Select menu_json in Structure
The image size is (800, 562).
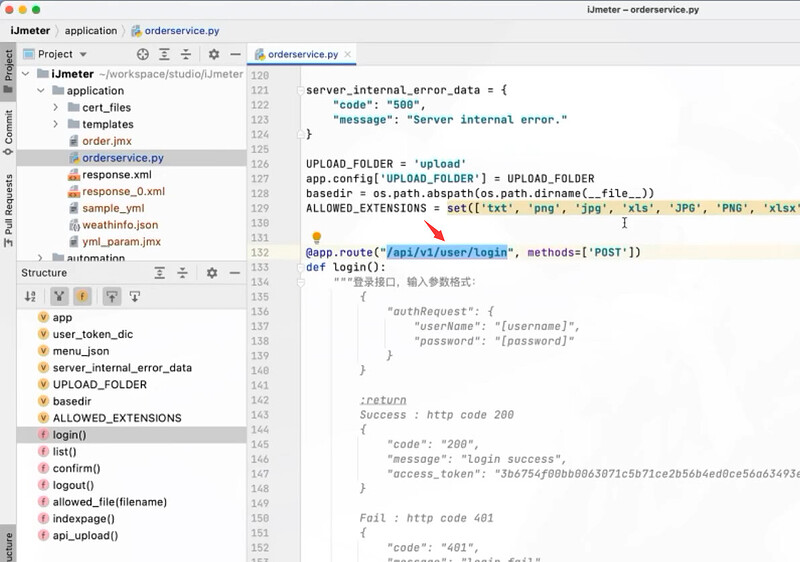tap(81, 351)
